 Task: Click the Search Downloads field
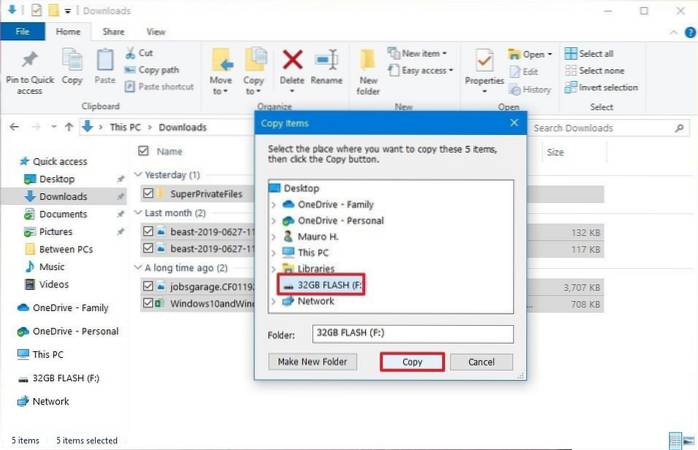coord(608,128)
